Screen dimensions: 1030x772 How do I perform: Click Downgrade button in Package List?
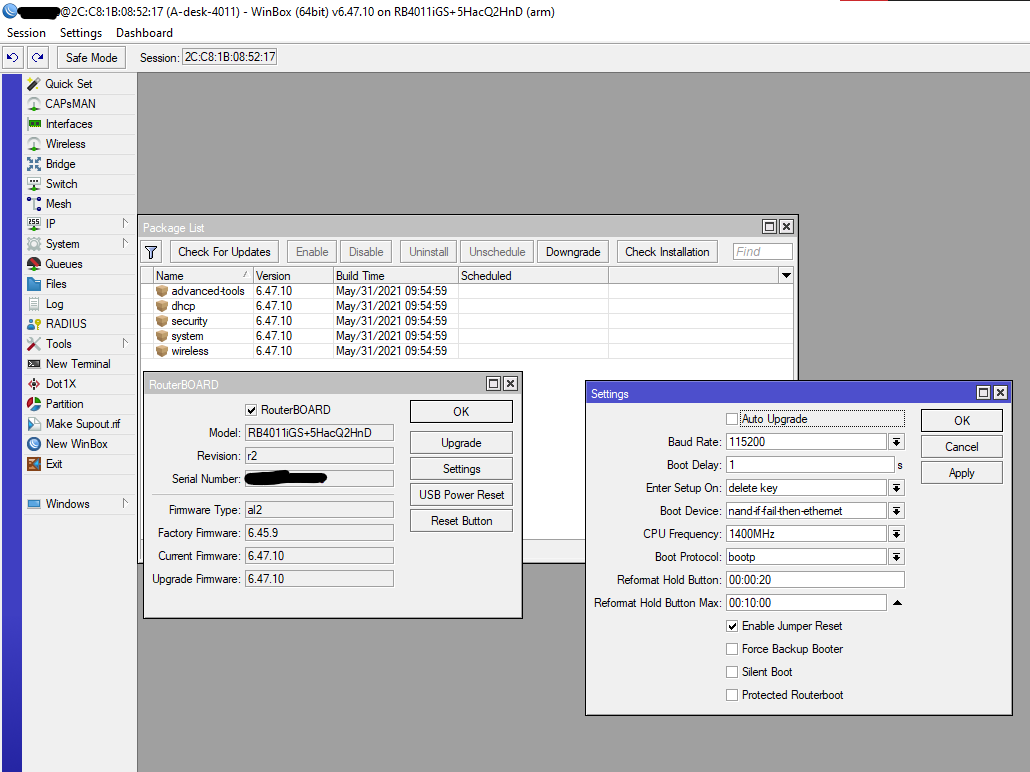click(x=573, y=252)
